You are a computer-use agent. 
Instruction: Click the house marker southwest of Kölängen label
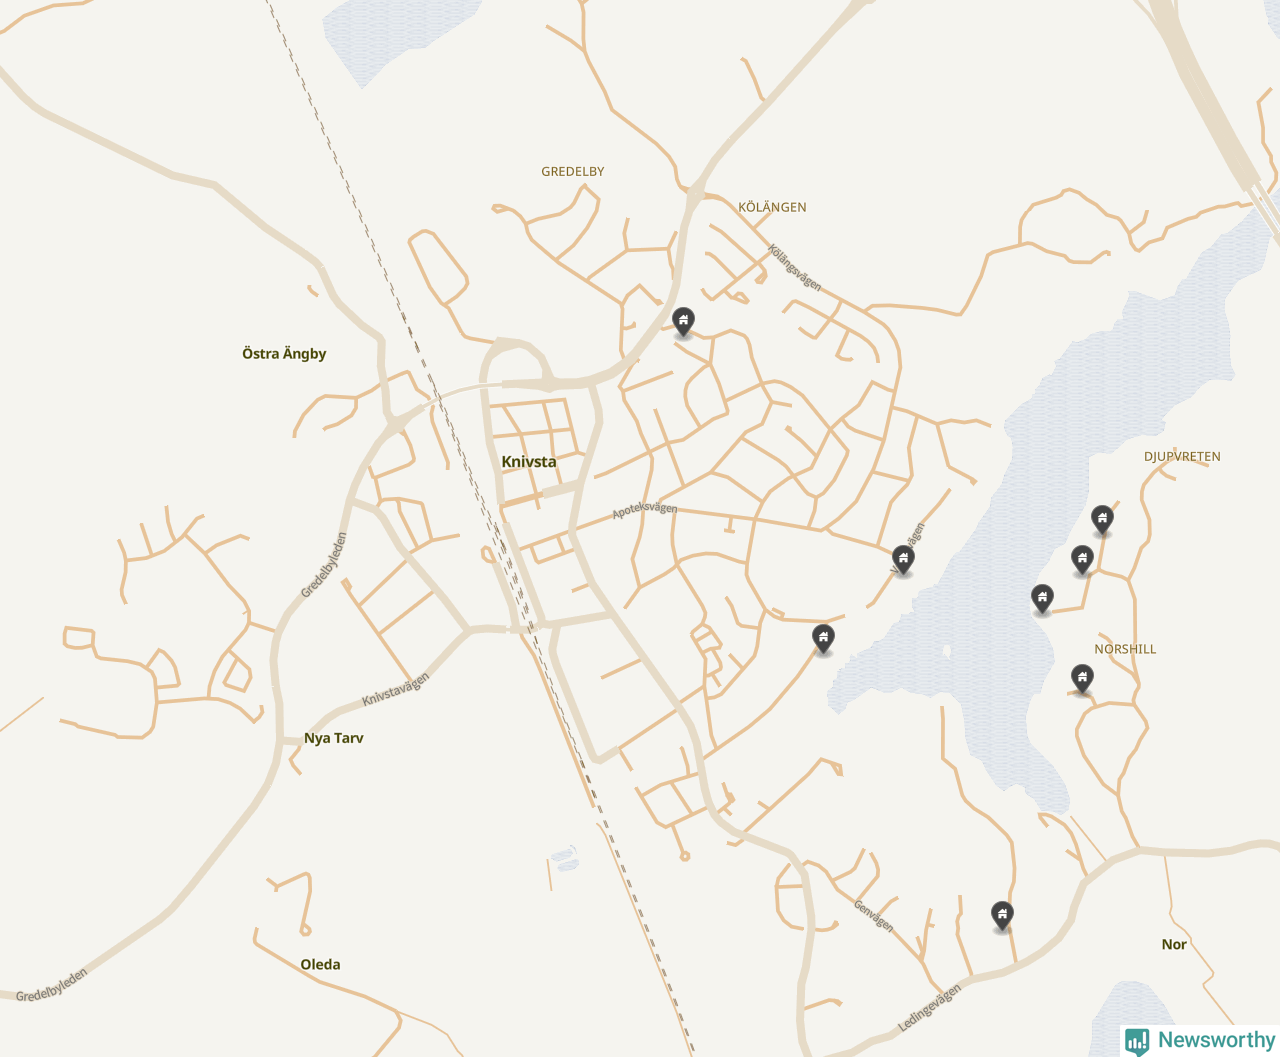pos(683,321)
